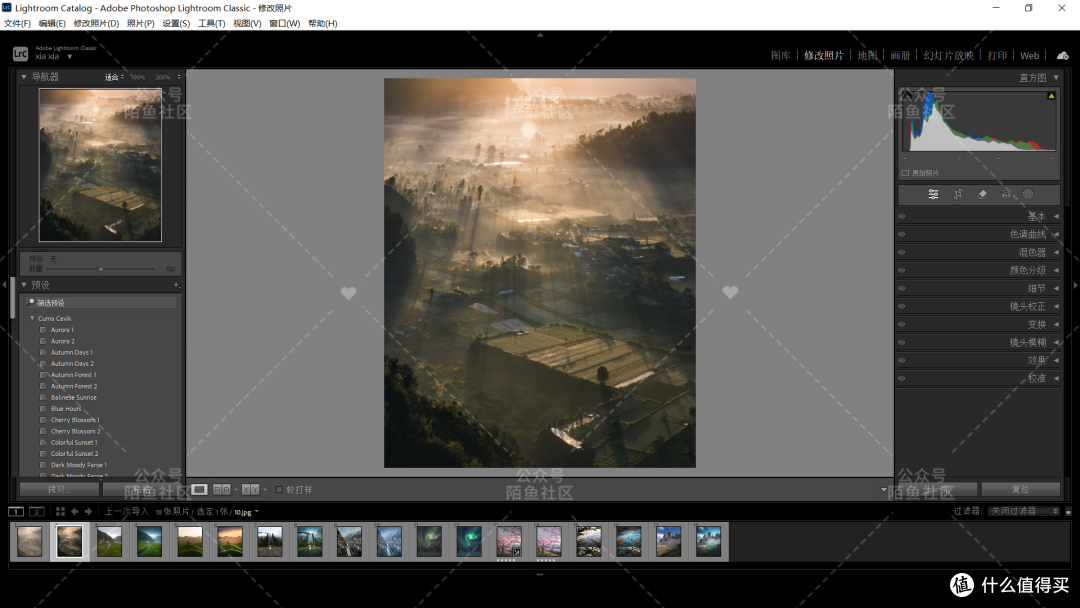Switch to the 幻灯片放映 module
1080x608 pixels.
pyautogui.click(x=948, y=55)
